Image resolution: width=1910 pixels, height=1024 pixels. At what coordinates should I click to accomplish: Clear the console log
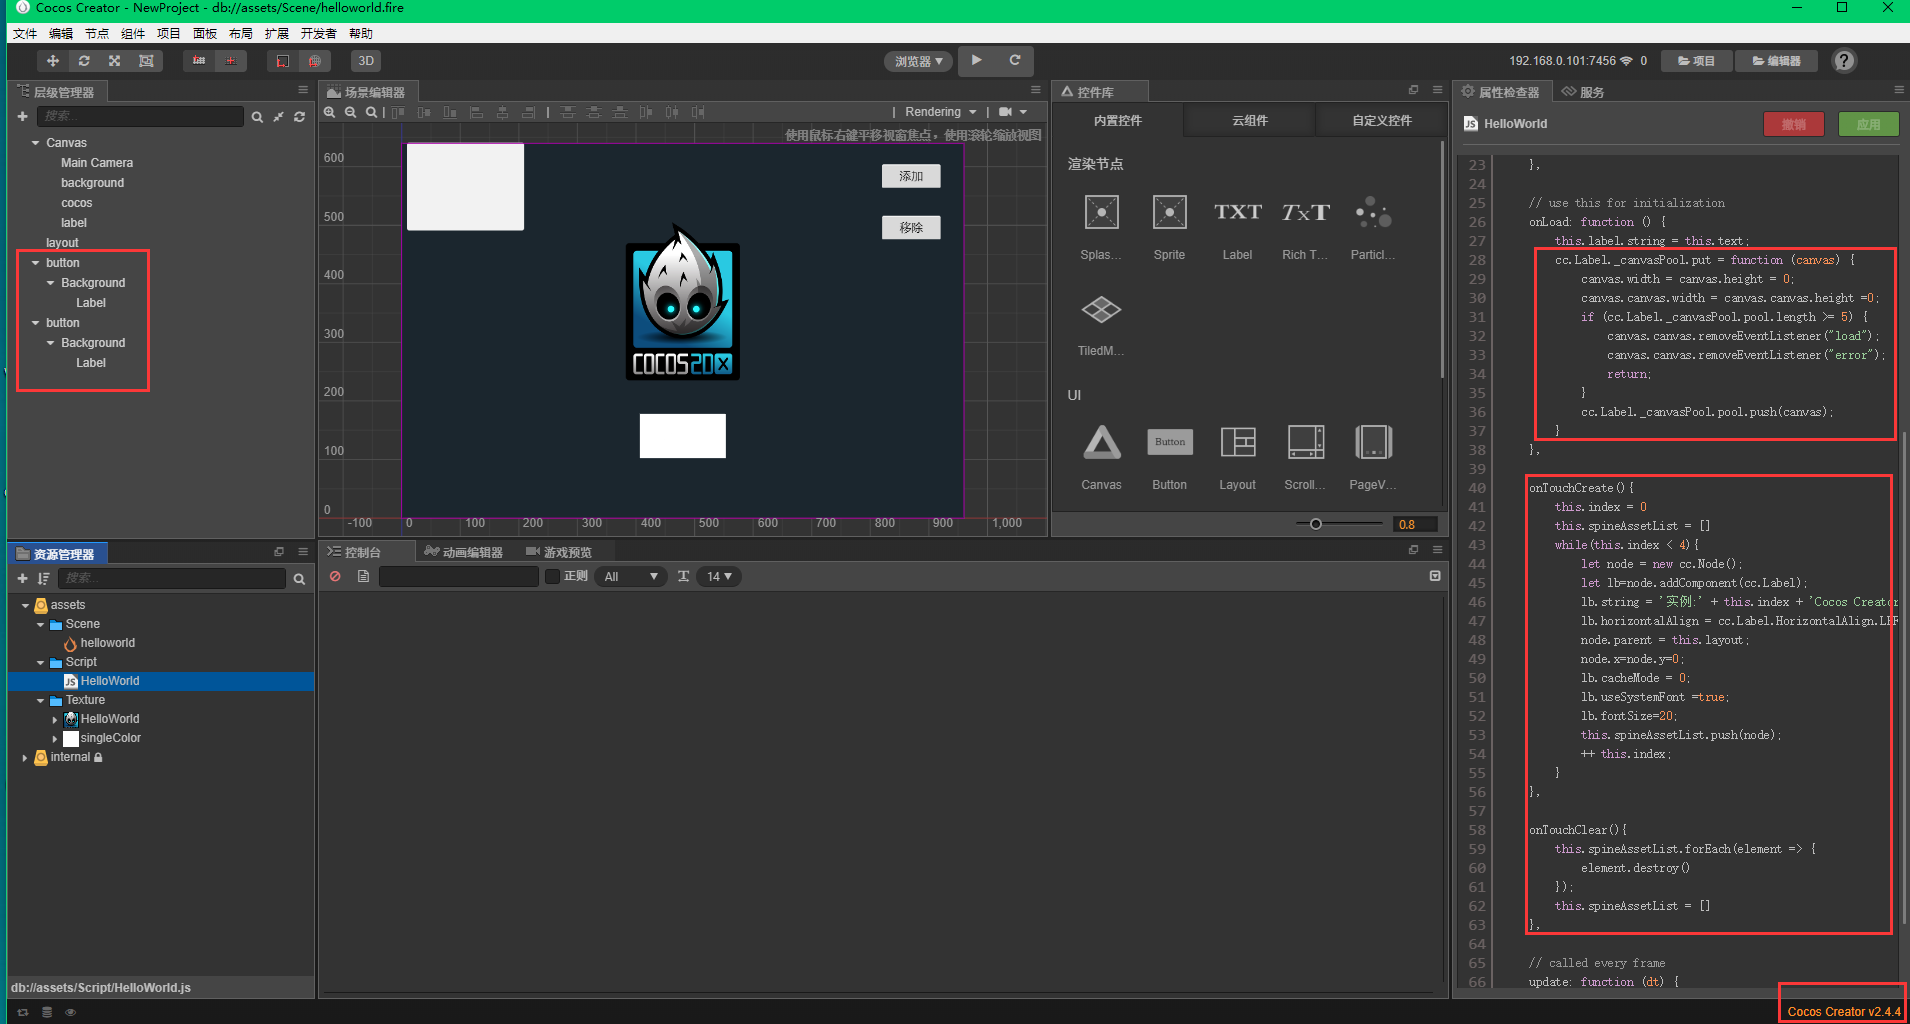pyautogui.click(x=335, y=577)
